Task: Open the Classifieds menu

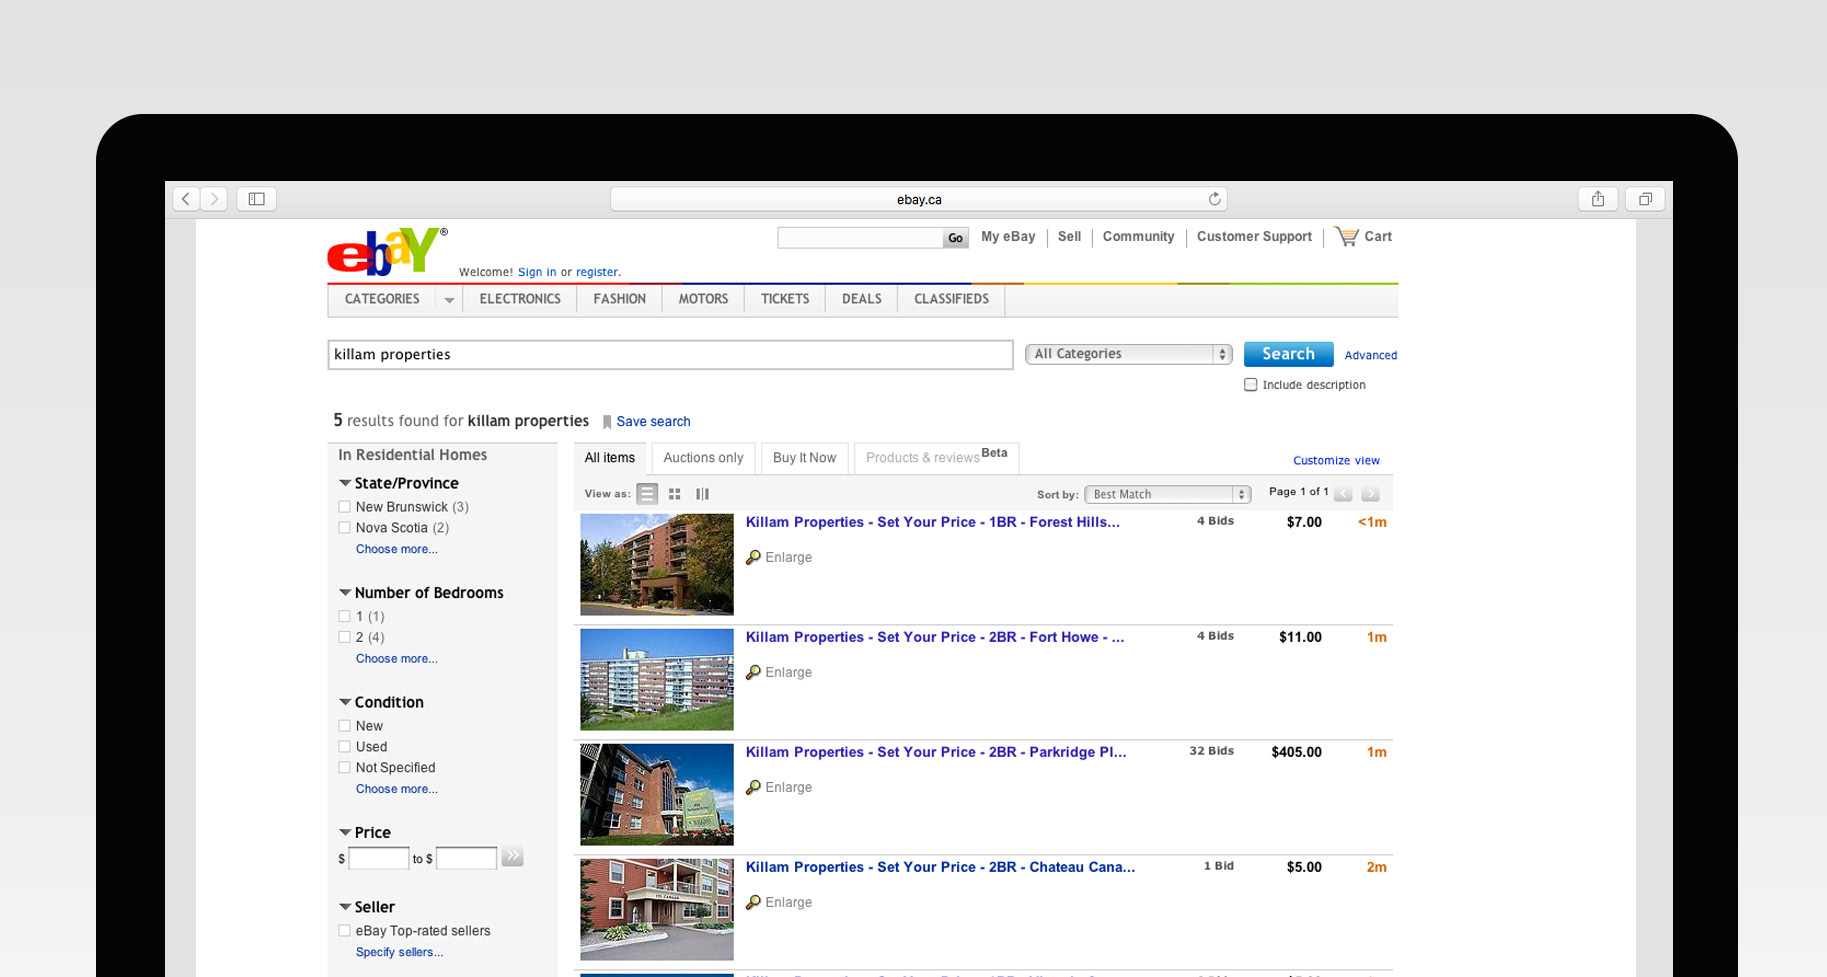Action: point(951,299)
